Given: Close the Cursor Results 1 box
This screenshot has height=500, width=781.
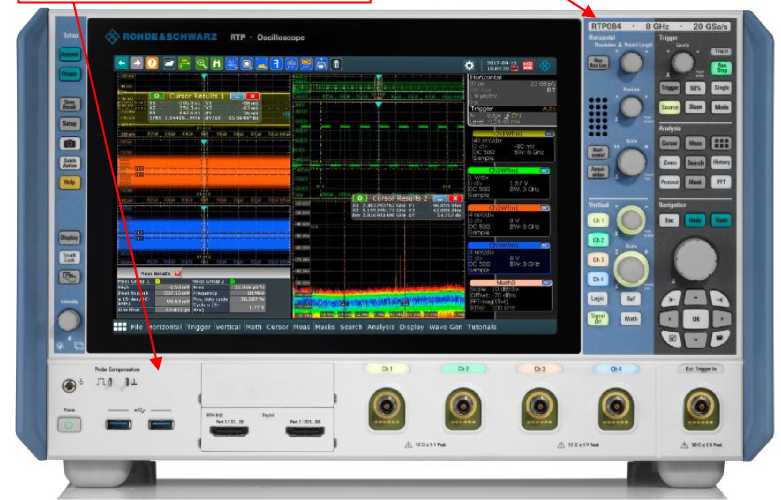Looking at the screenshot, I should pos(252,96).
